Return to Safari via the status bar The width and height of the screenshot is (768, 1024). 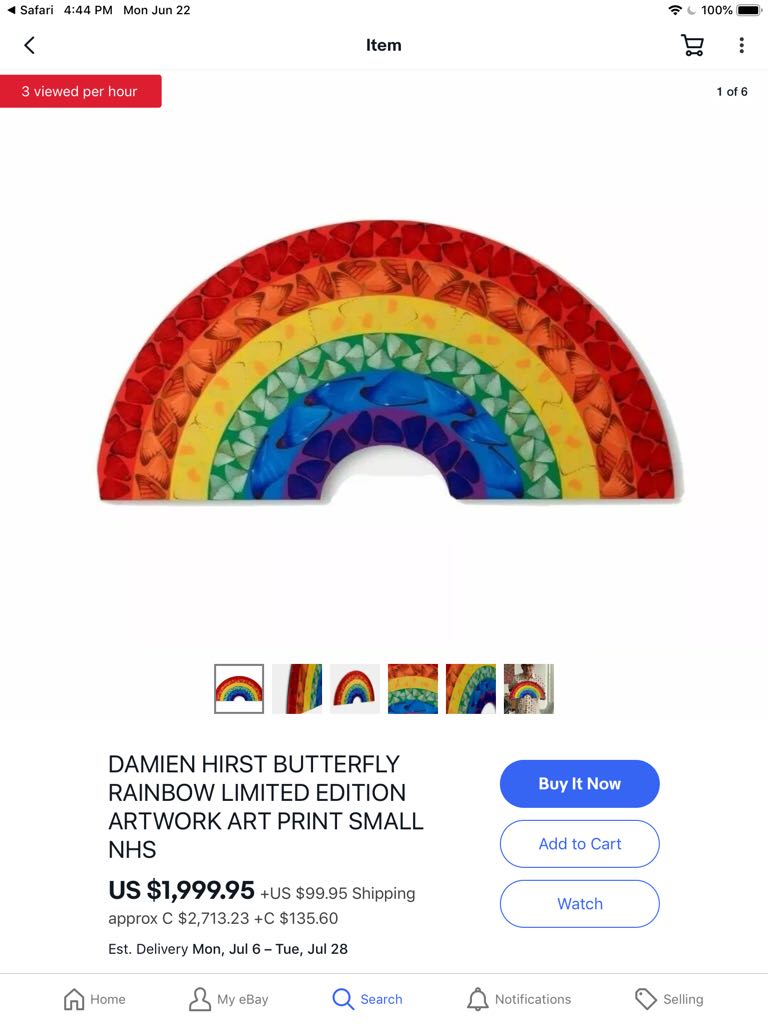point(30,10)
